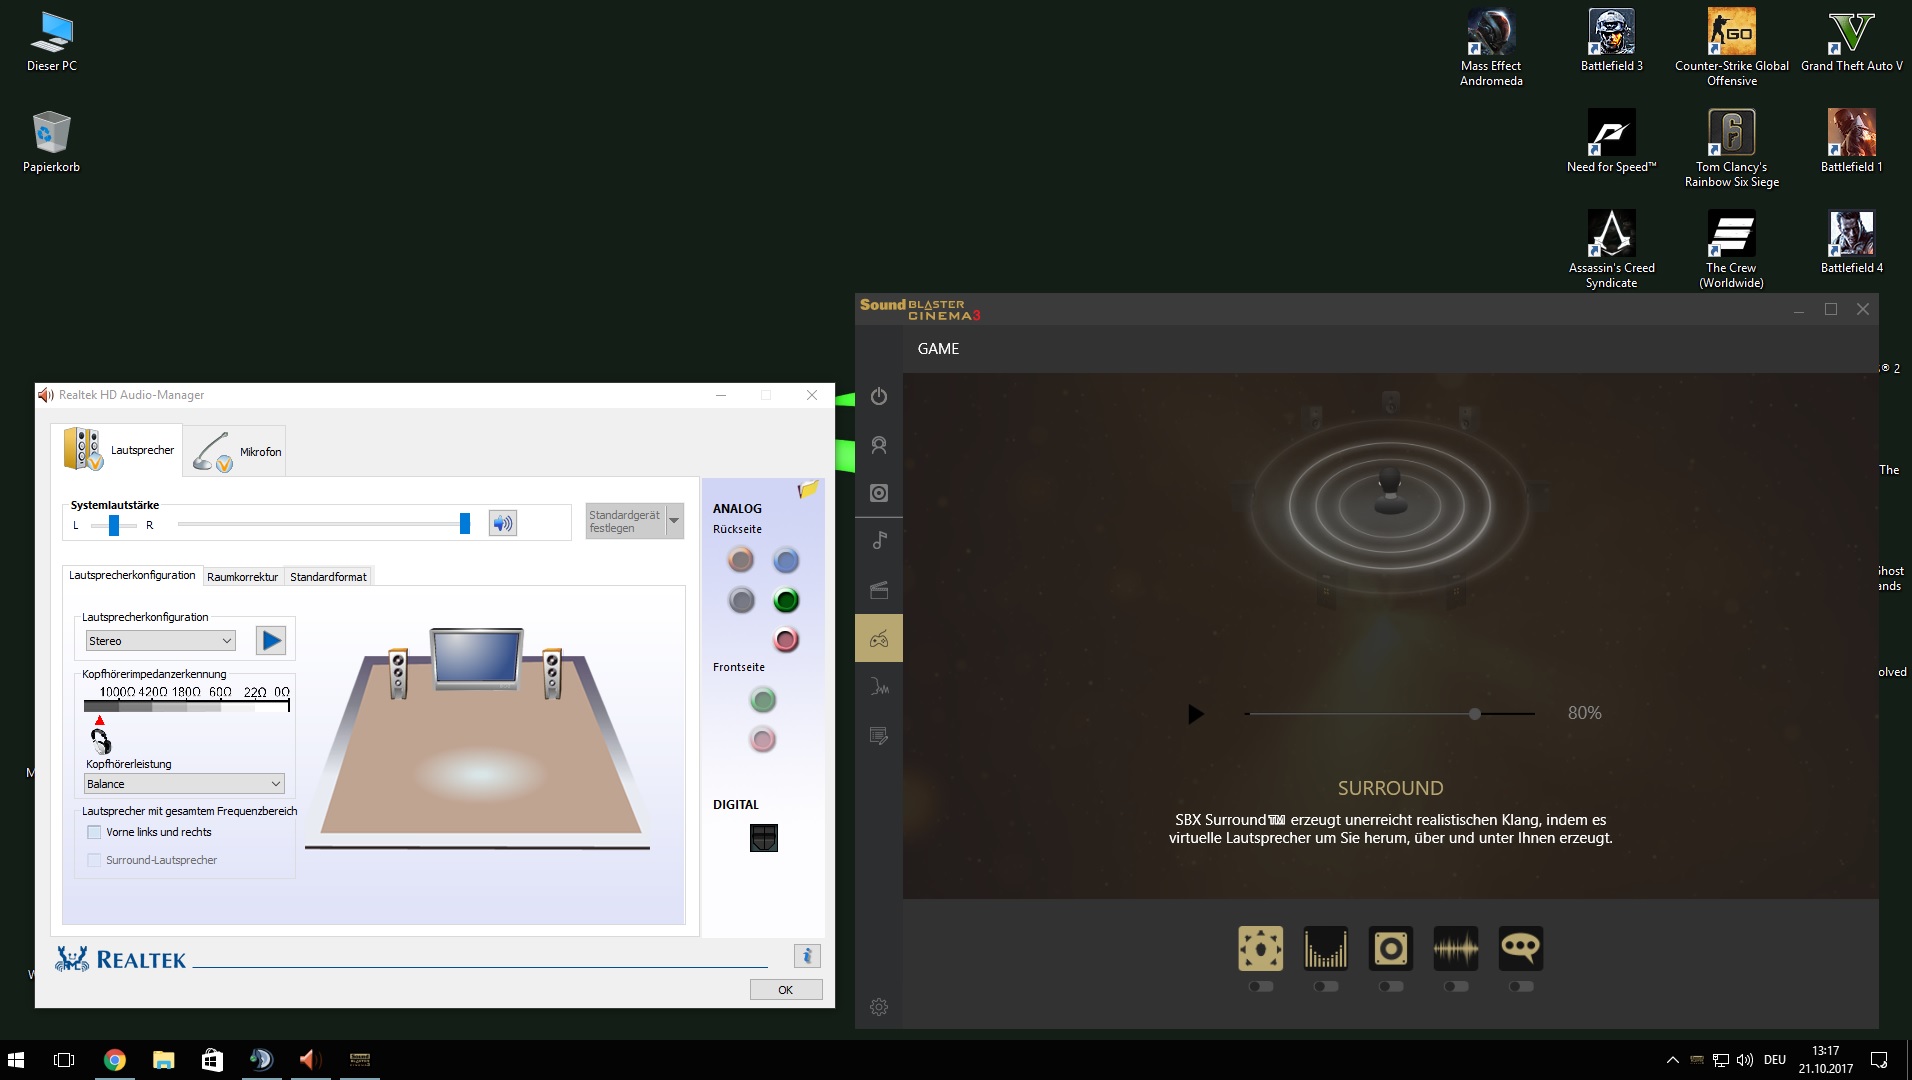Open the headset profile icon in Sound Blaster sidebar
This screenshot has height=1080, width=1912.
pos(879,445)
